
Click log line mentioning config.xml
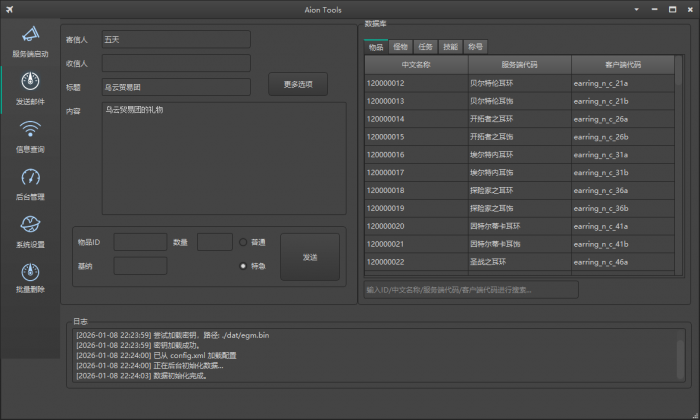point(156,356)
